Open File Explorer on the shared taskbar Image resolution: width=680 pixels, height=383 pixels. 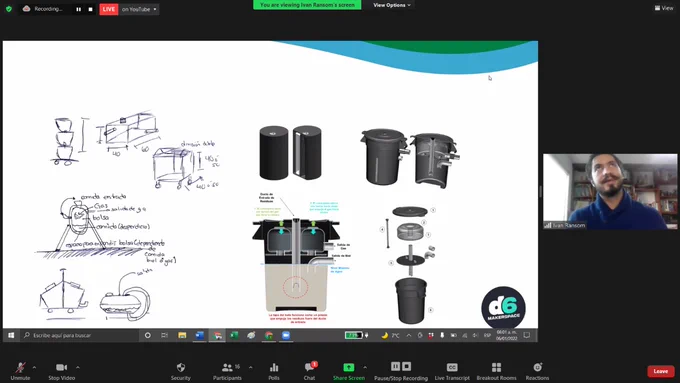click(182, 335)
